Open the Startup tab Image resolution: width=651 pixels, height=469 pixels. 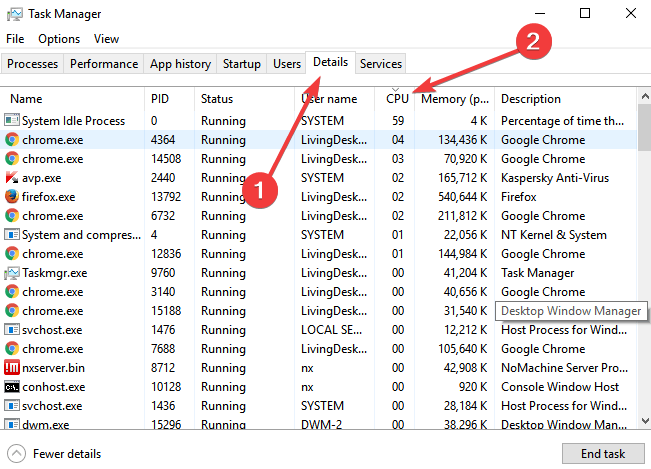click(x=242, y=64)
